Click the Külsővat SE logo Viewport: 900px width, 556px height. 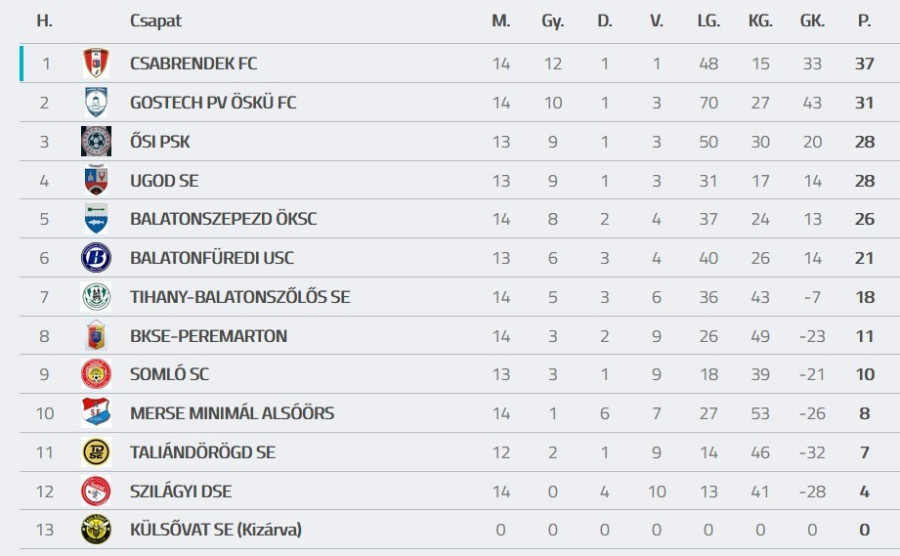[96, 530]
